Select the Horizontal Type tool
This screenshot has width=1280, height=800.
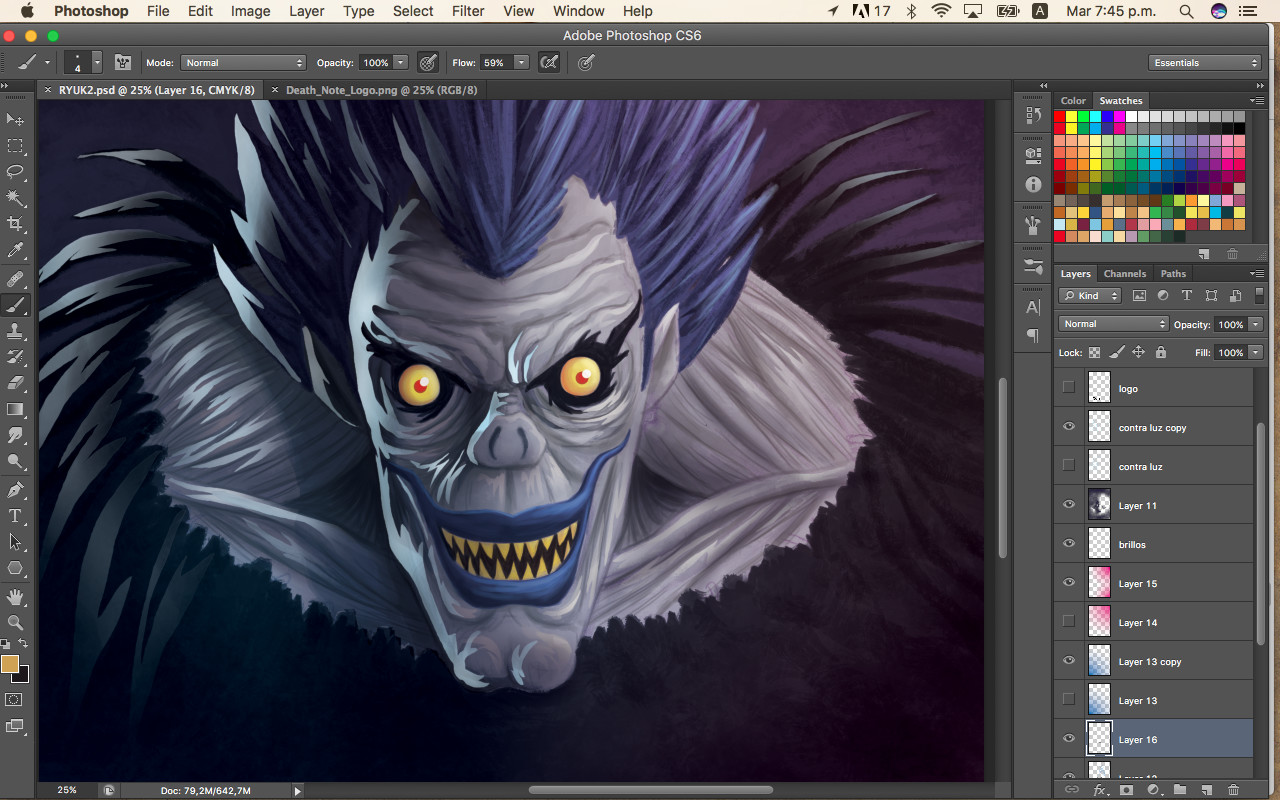click(15, 516)
